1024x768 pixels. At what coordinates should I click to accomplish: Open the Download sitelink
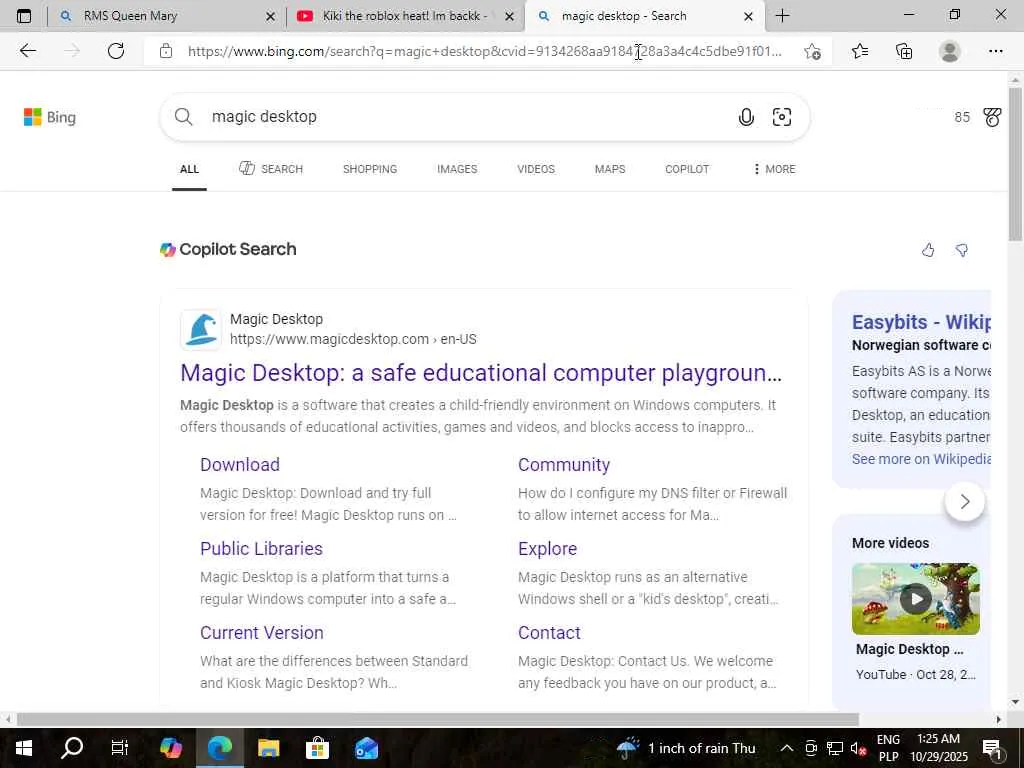(240, 464)
